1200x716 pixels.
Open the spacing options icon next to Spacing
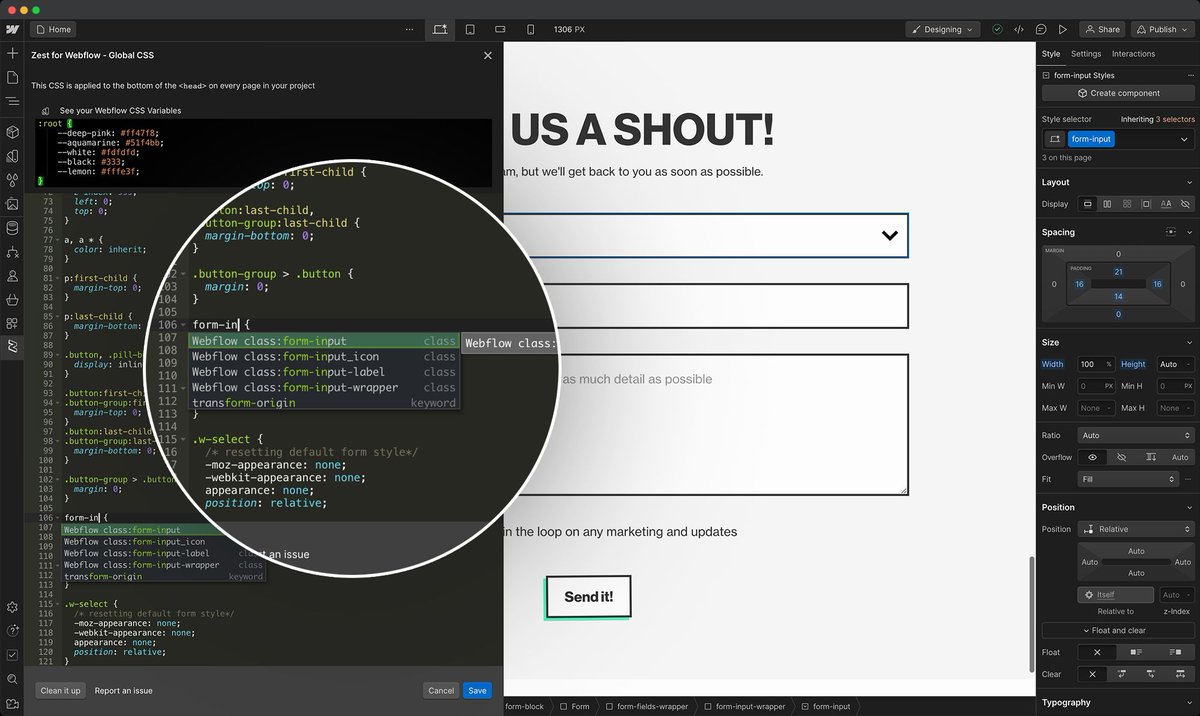[x=1171, y=232]
